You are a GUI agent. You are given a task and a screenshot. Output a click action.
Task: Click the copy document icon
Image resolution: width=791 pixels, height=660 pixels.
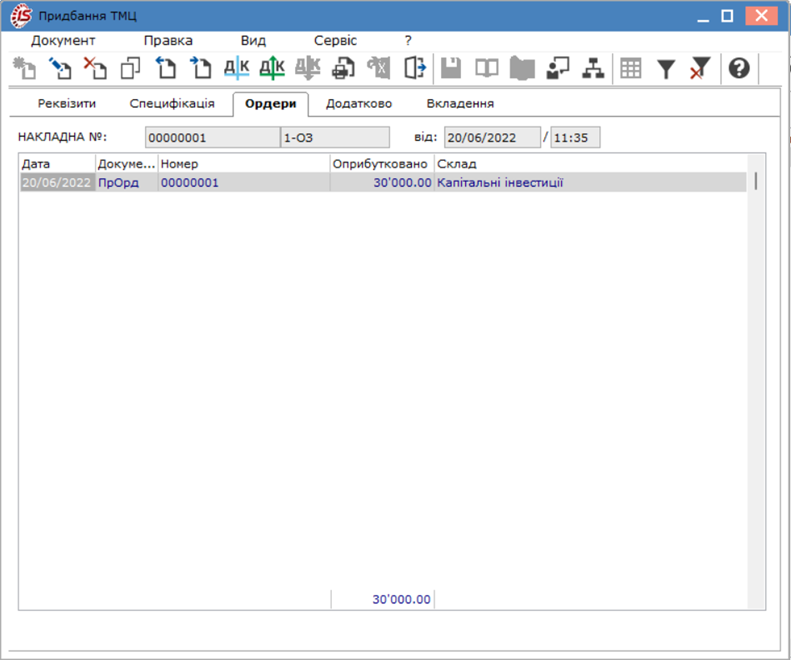(130, 68)
